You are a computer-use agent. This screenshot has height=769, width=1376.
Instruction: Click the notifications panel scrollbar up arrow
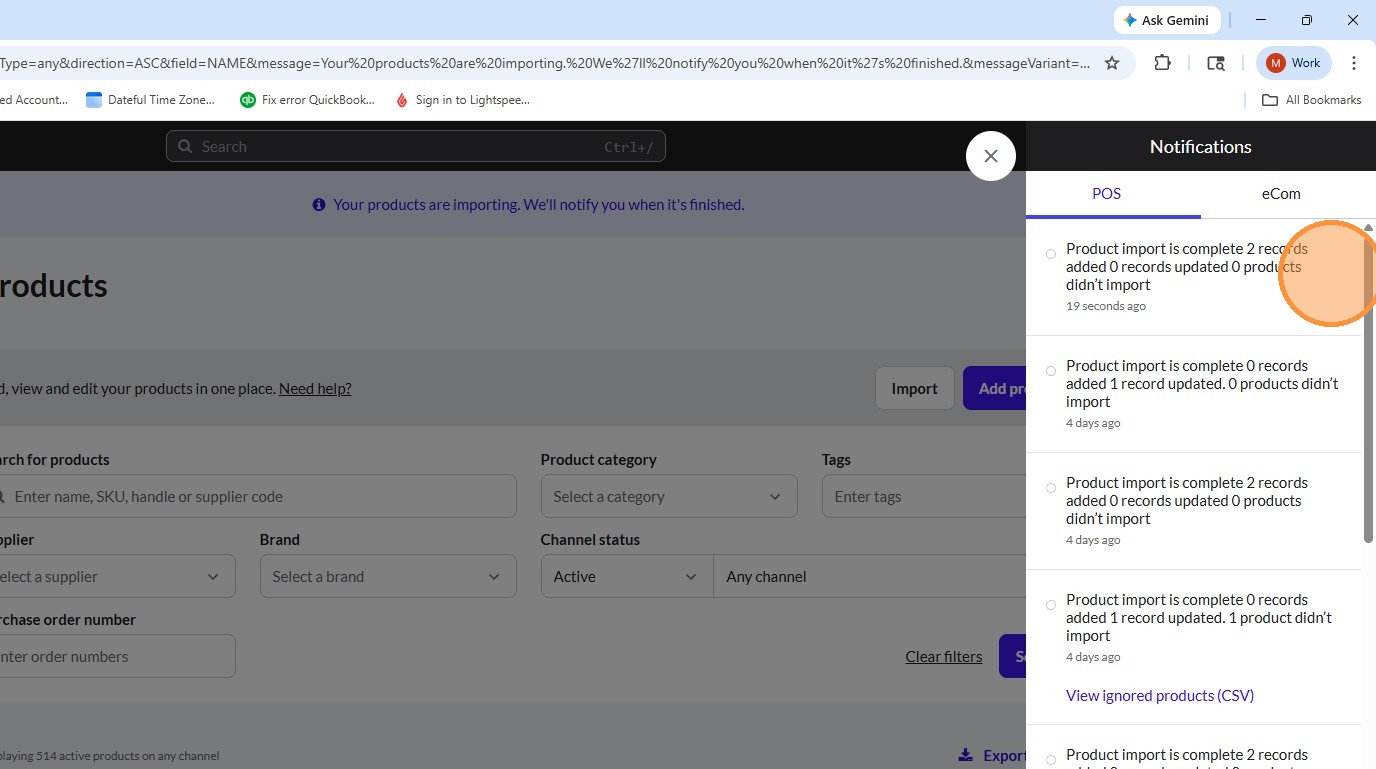tap(1369, 228)
